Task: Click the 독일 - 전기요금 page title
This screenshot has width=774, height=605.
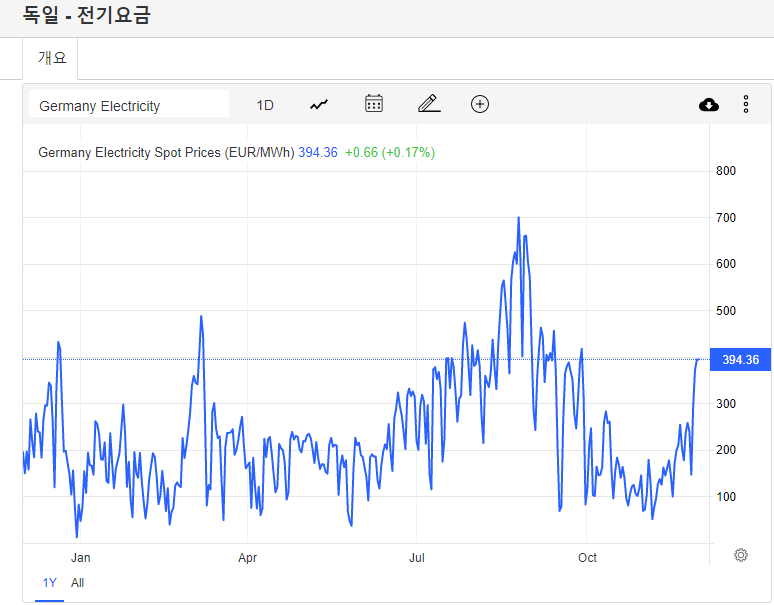Action: pos(87,14)
